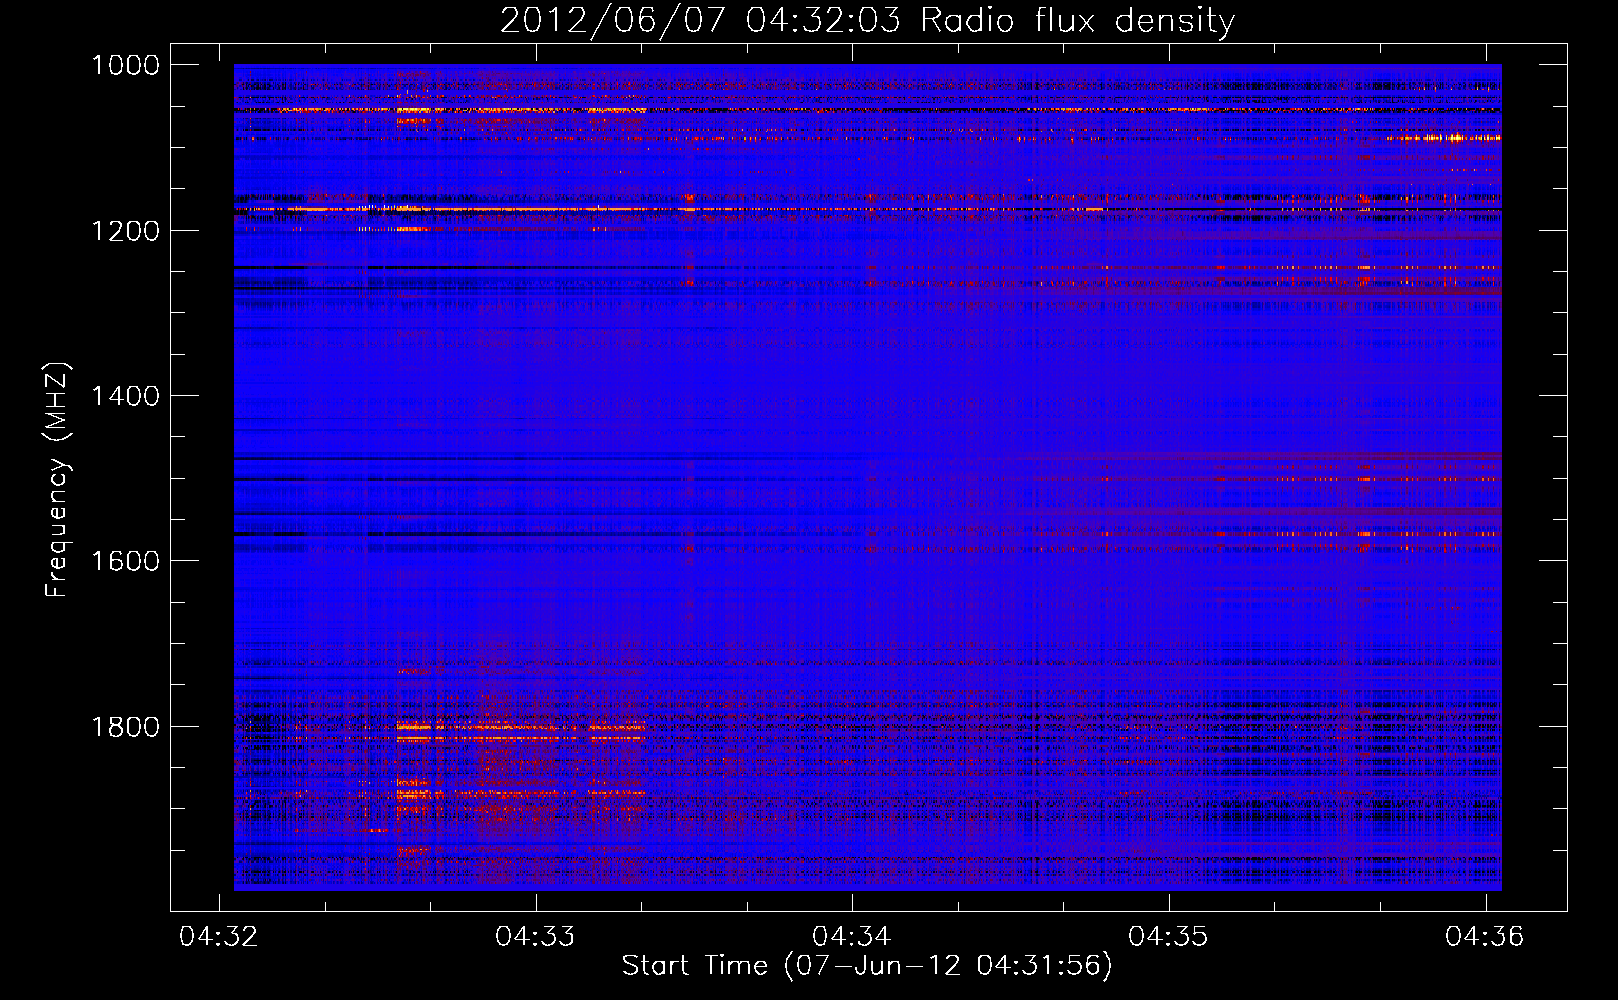The width and height of the screenshot is (1618, 1000).
Task: Click the 'Frequency (MHZ)' axis label
Action: pyautogui.click(x=58, y=480)
